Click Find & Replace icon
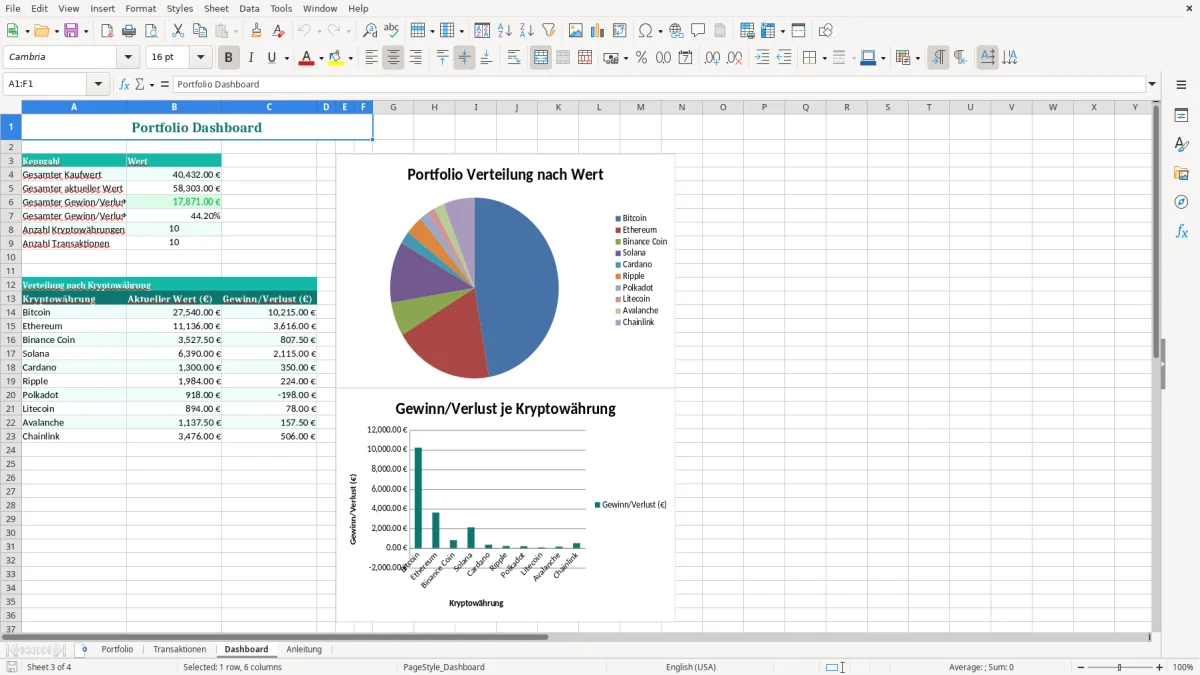The image size is (1200, 675). [370, 31]
